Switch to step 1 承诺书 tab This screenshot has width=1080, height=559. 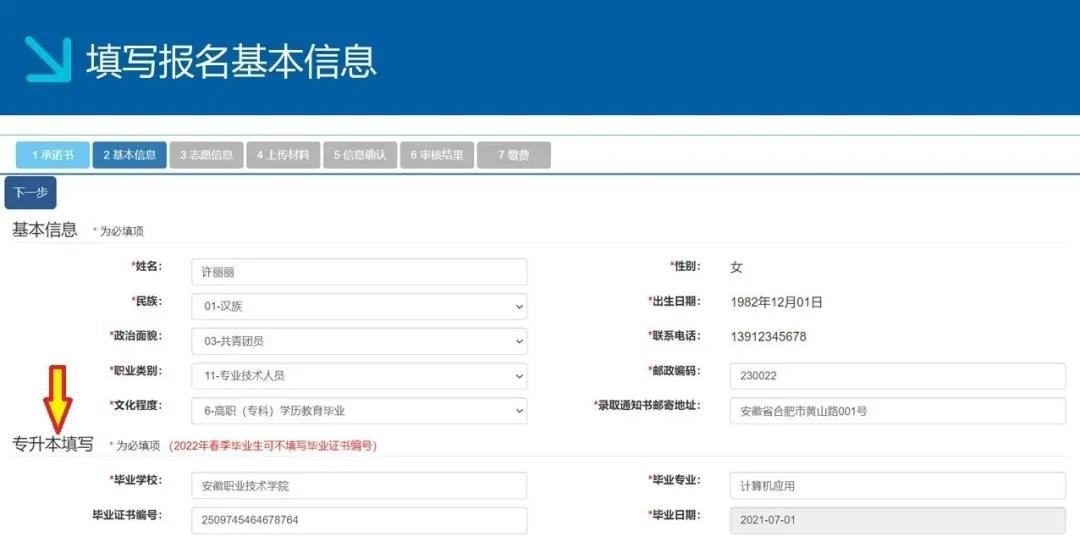(52, 155)
